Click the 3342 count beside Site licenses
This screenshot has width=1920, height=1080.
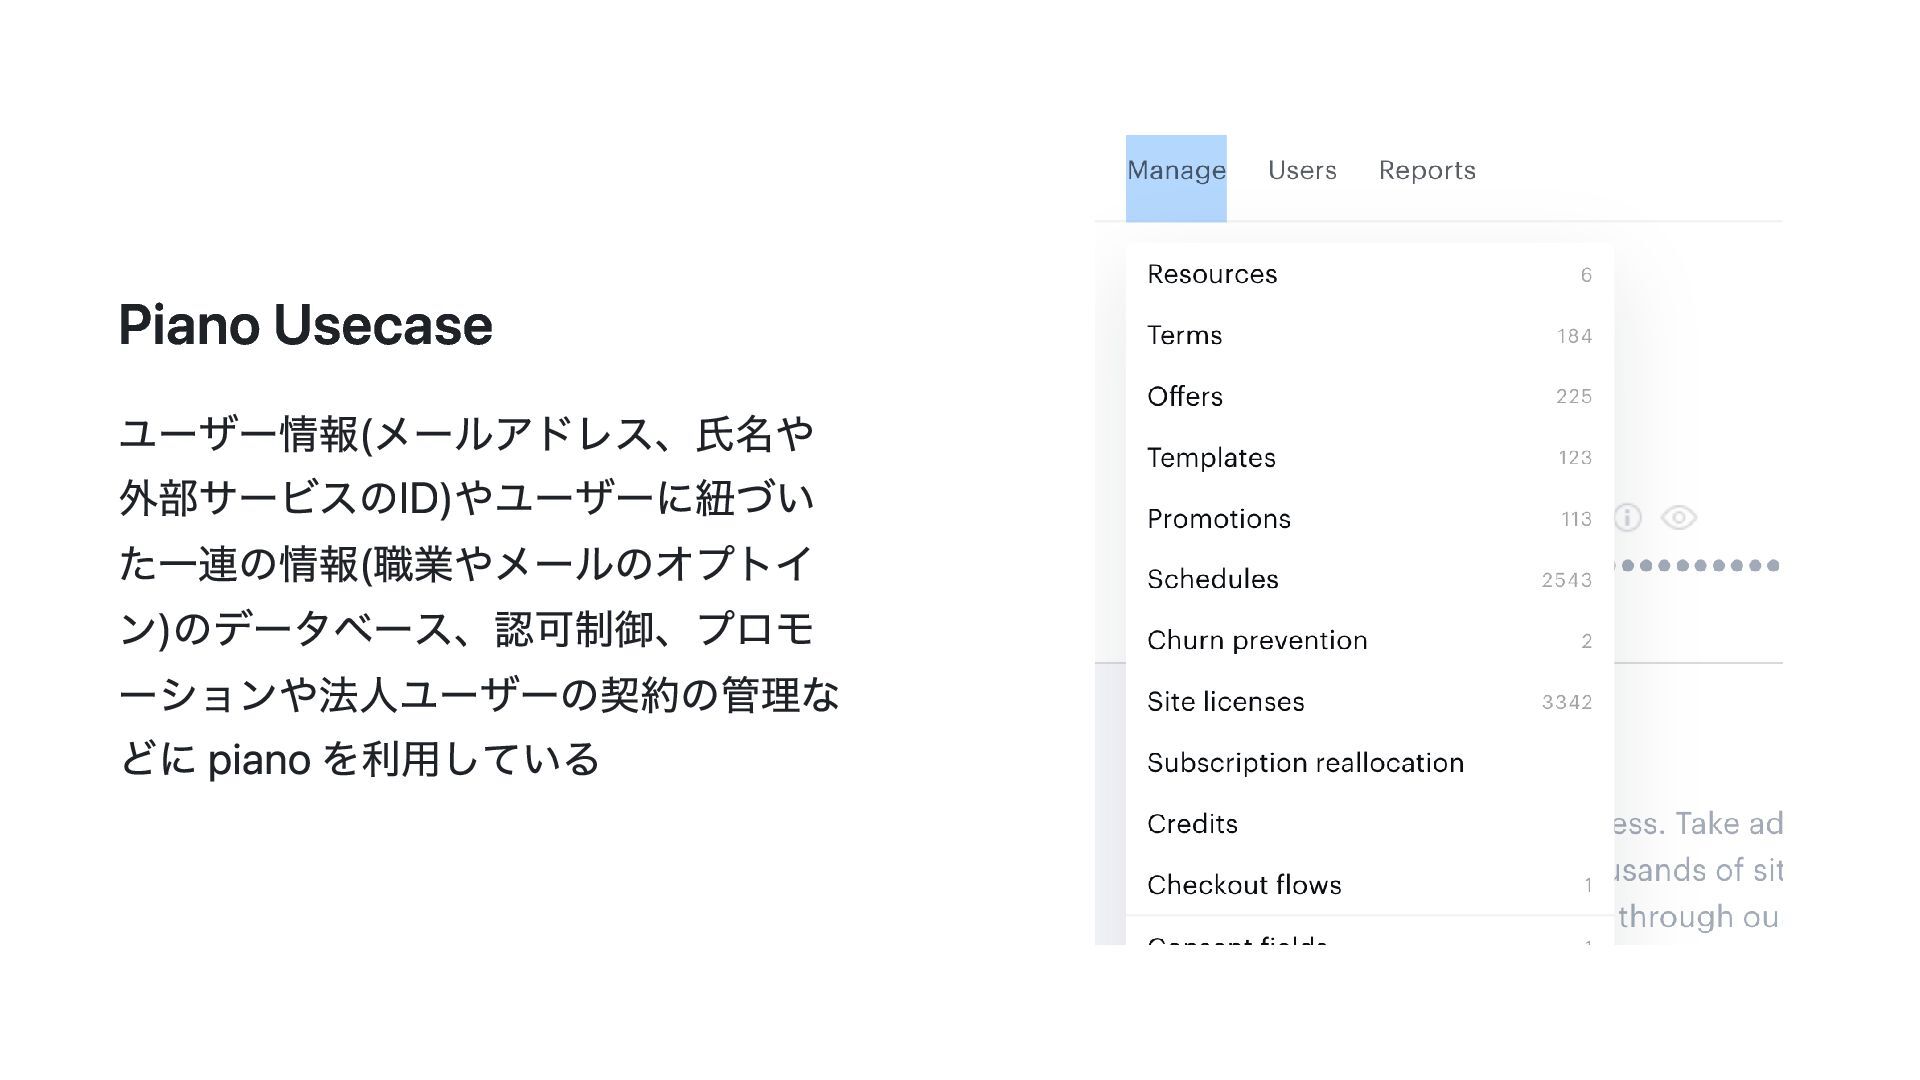point(1566,702)
